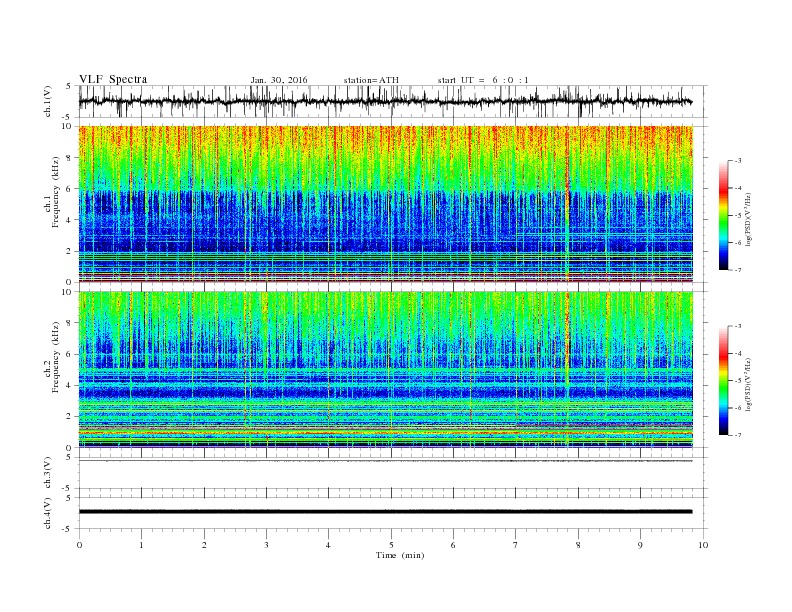Click inside the ch.1 spectrogram panel
The width and height of the screenshot is (792, 612).
[x=386, y=204]
